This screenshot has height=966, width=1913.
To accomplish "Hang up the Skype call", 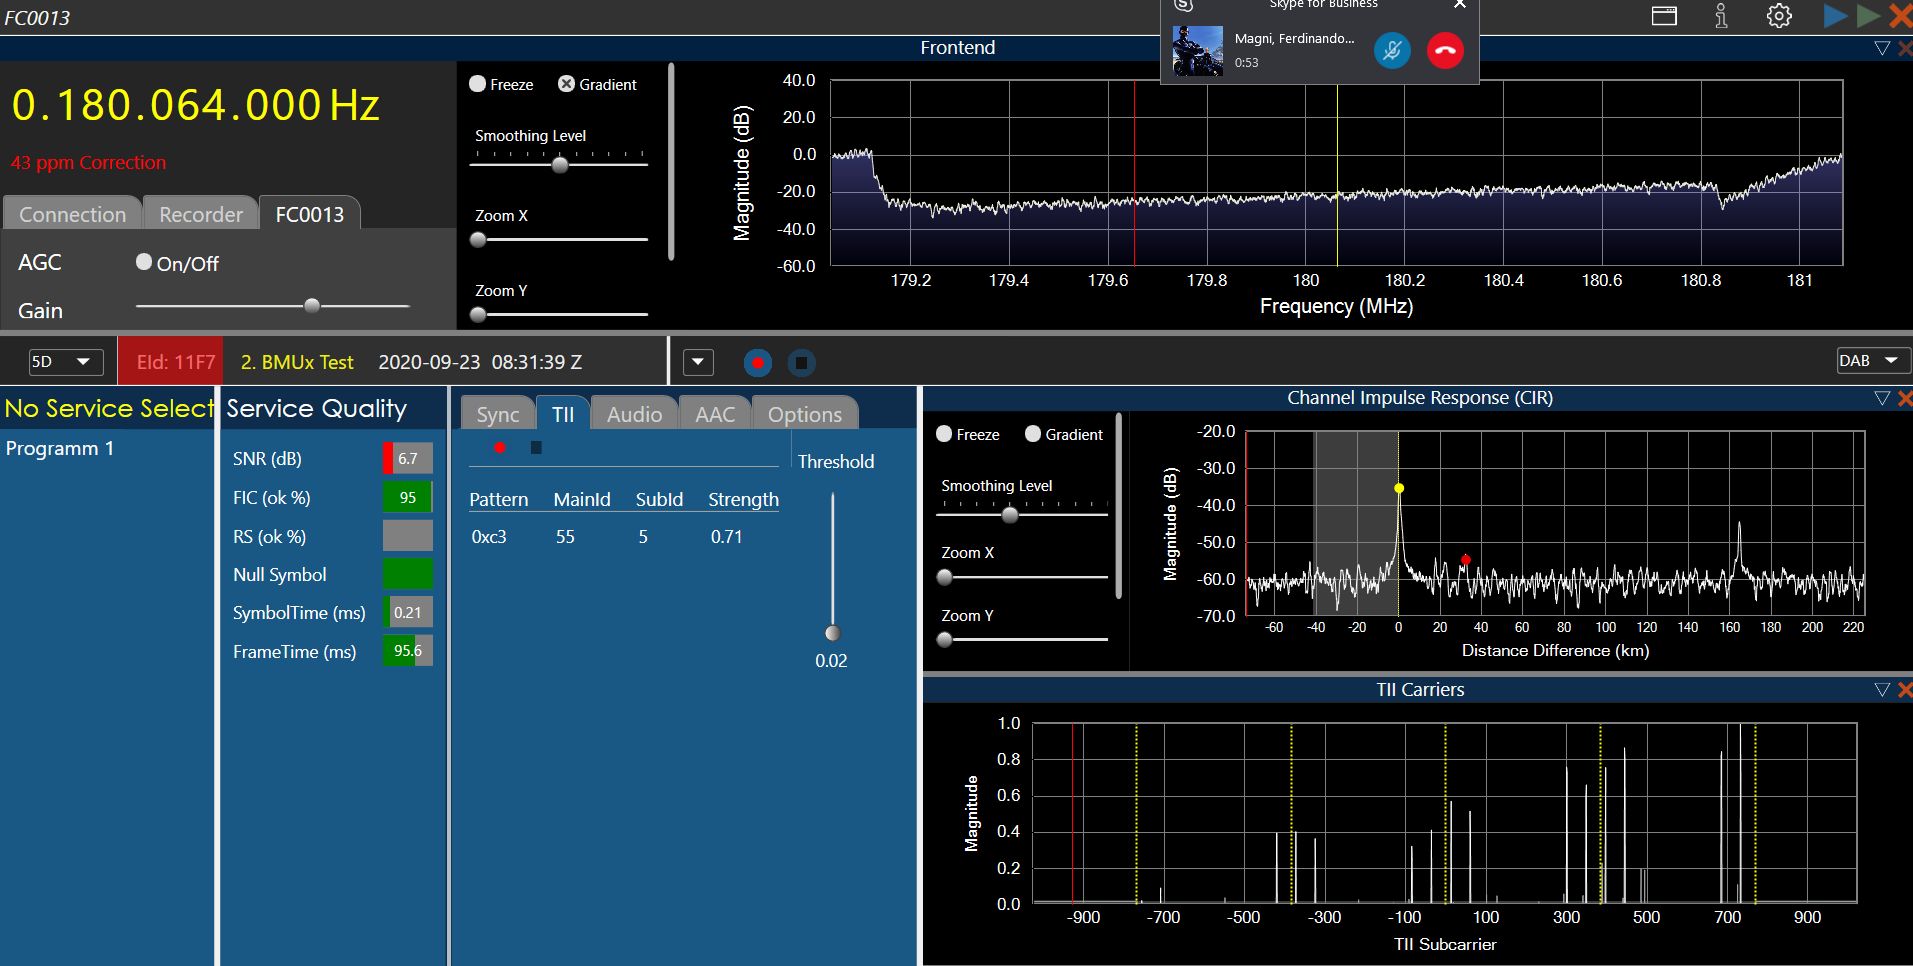I will point(1444,50).
